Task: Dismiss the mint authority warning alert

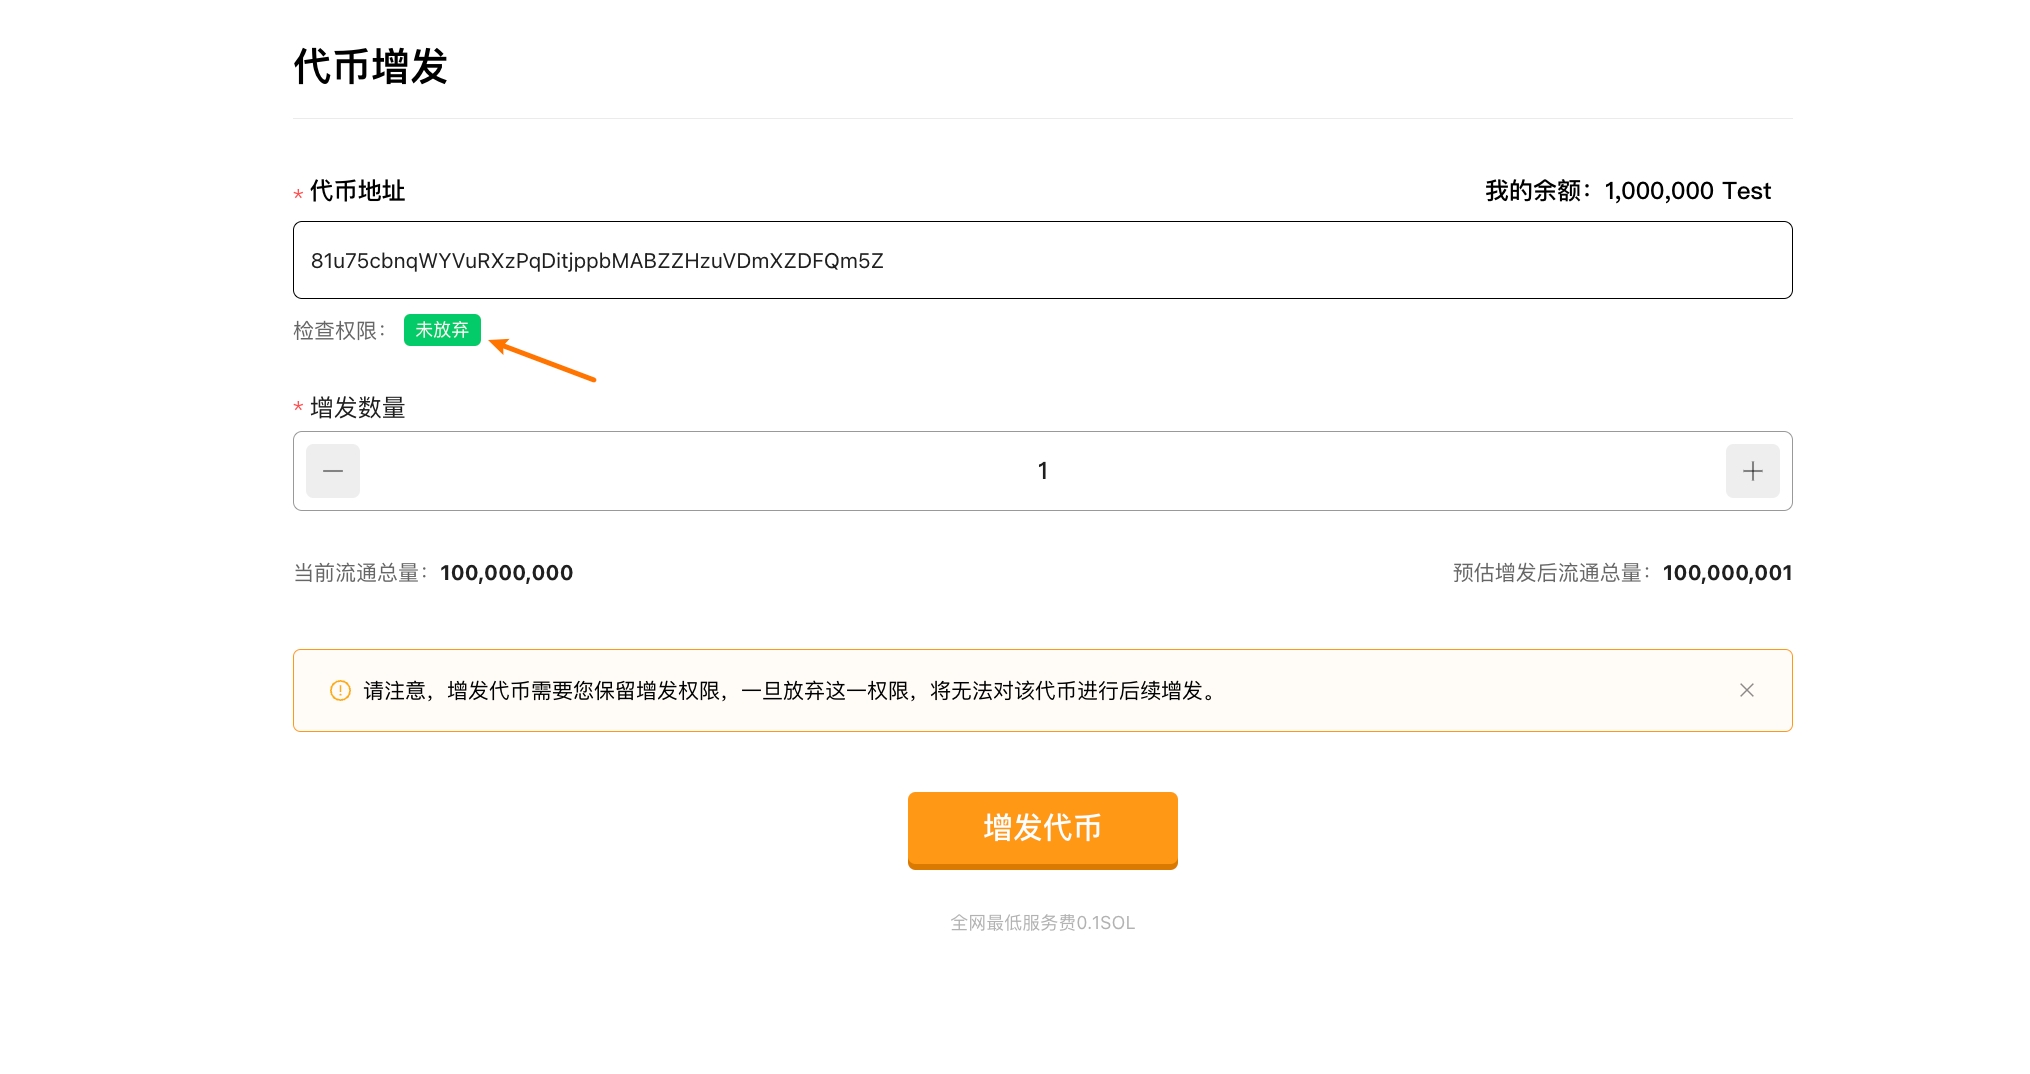Action: [x=1746, y=690]
